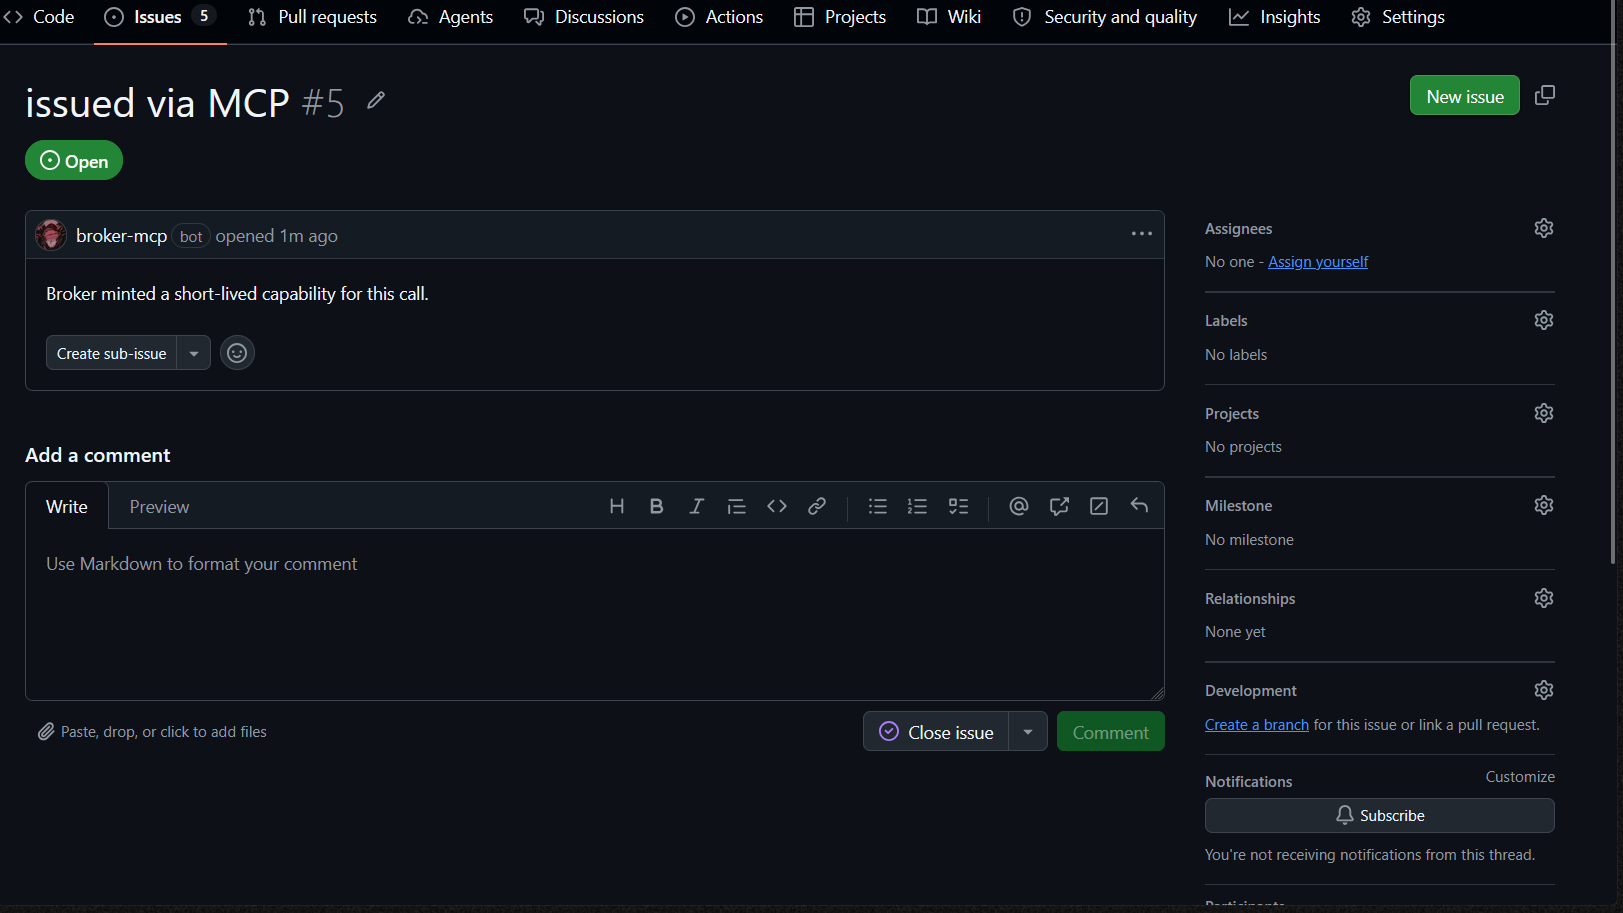The width and height of the screenshot is (1623, 913).
Task: Open the repository Settings tab
Action: (1398, 17)
